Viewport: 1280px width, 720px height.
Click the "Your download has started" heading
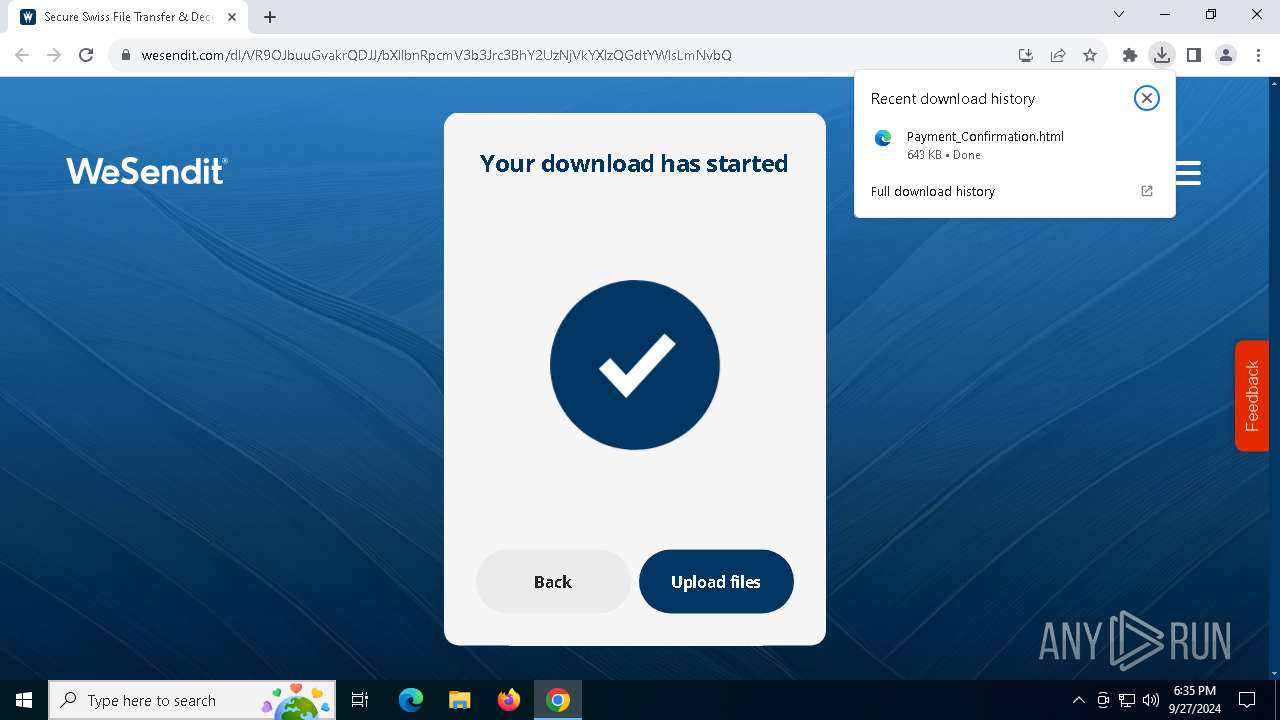[x=634, y=164]
